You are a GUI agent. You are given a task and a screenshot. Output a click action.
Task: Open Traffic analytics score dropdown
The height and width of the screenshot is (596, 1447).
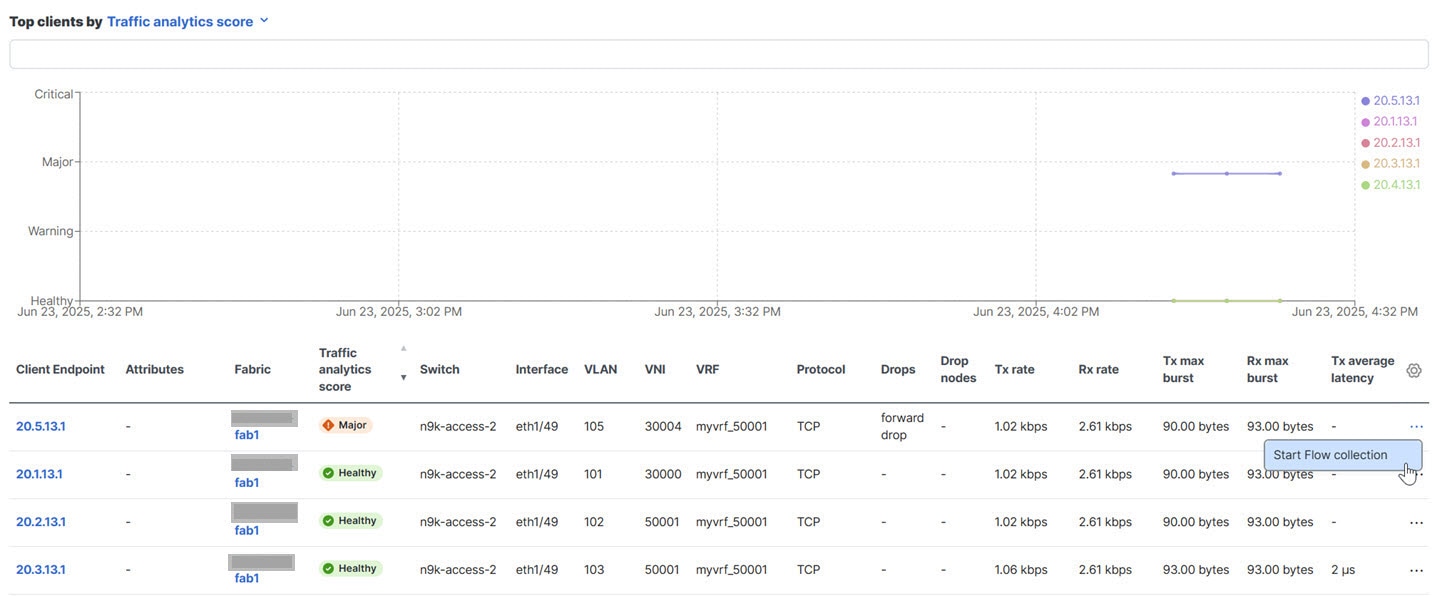coord(188,21)
